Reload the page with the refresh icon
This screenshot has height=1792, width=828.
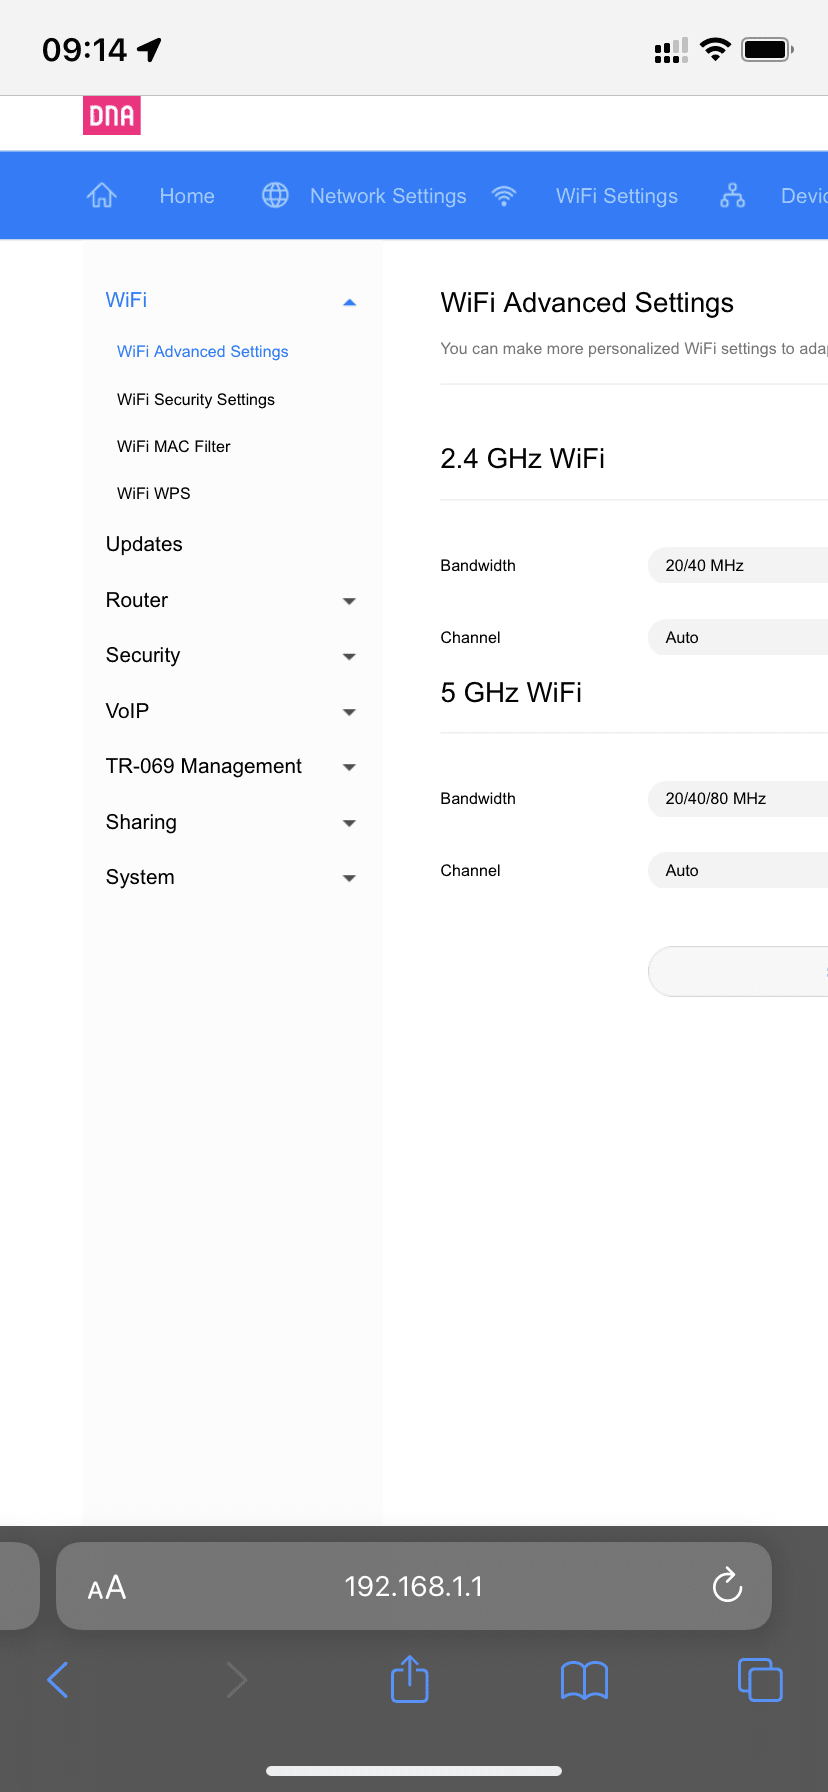(x=727, y=1586)
